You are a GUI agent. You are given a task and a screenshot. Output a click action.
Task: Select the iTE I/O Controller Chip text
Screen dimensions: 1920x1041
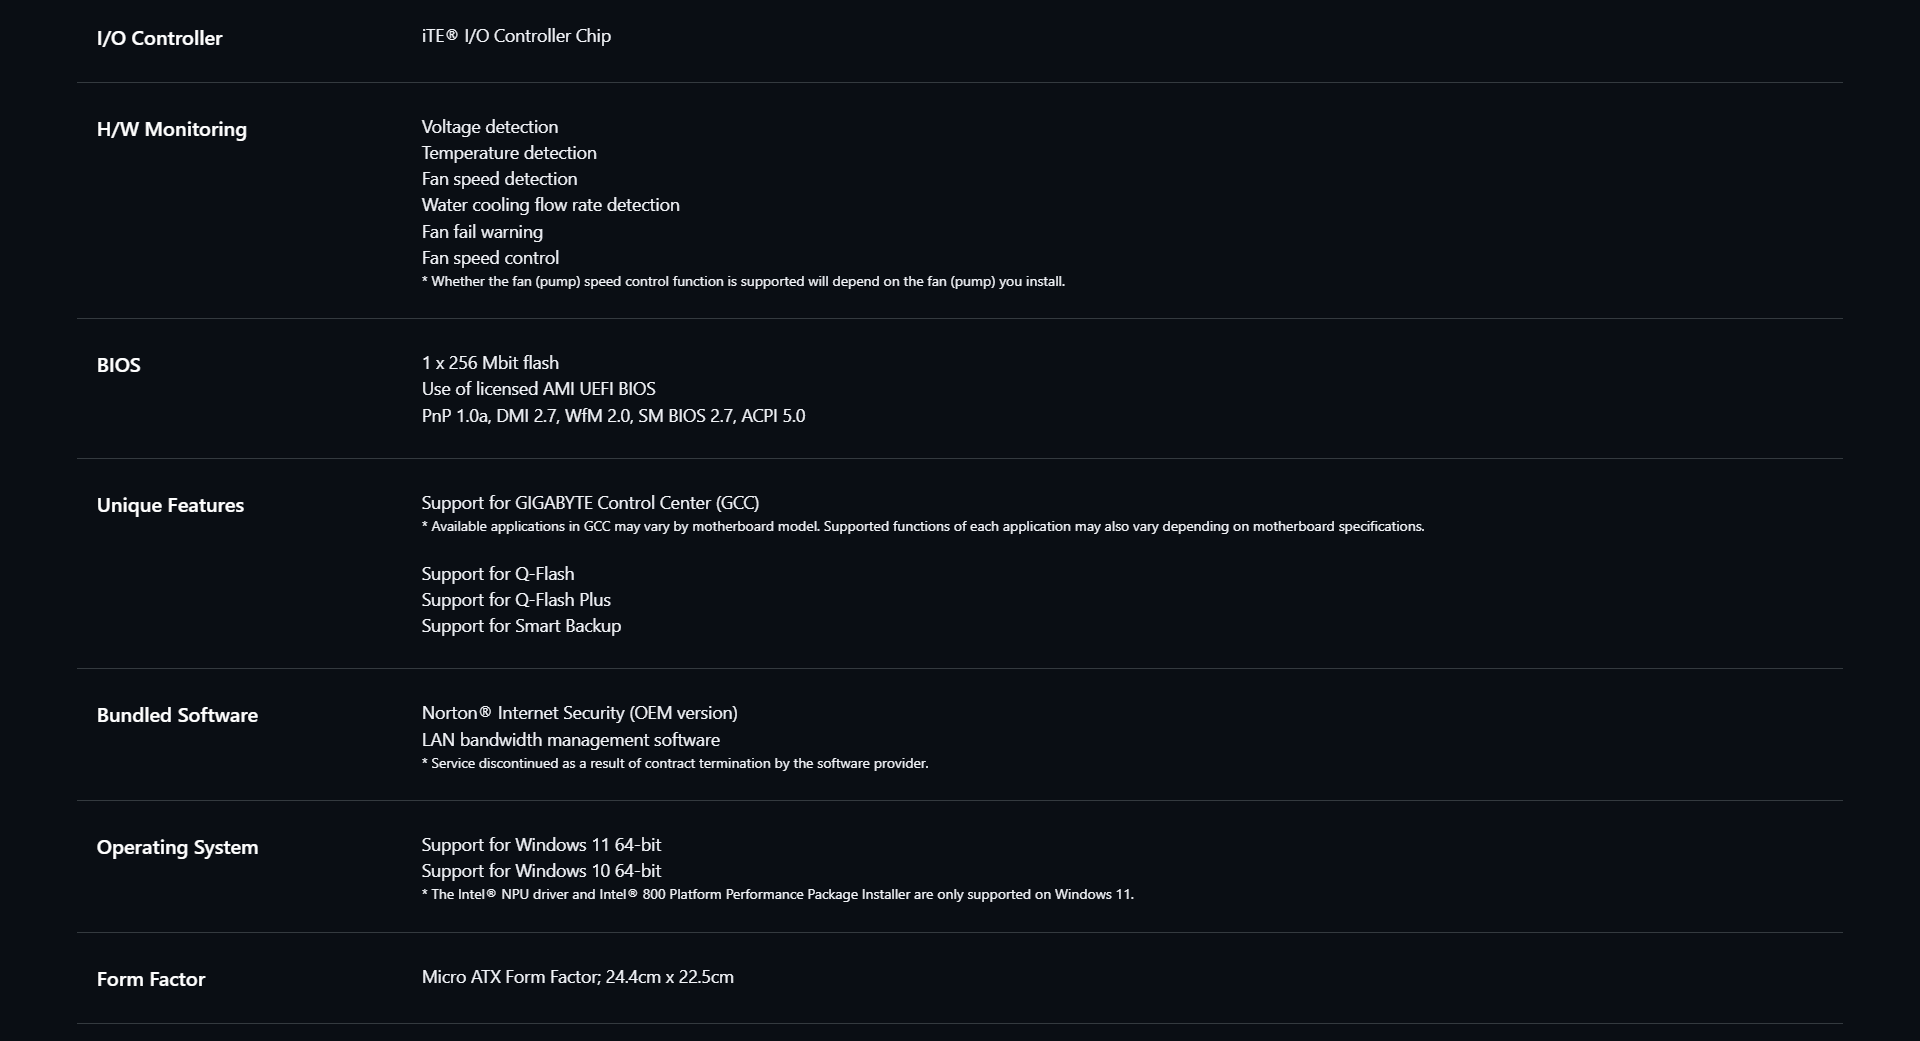[x=516, y=36]
